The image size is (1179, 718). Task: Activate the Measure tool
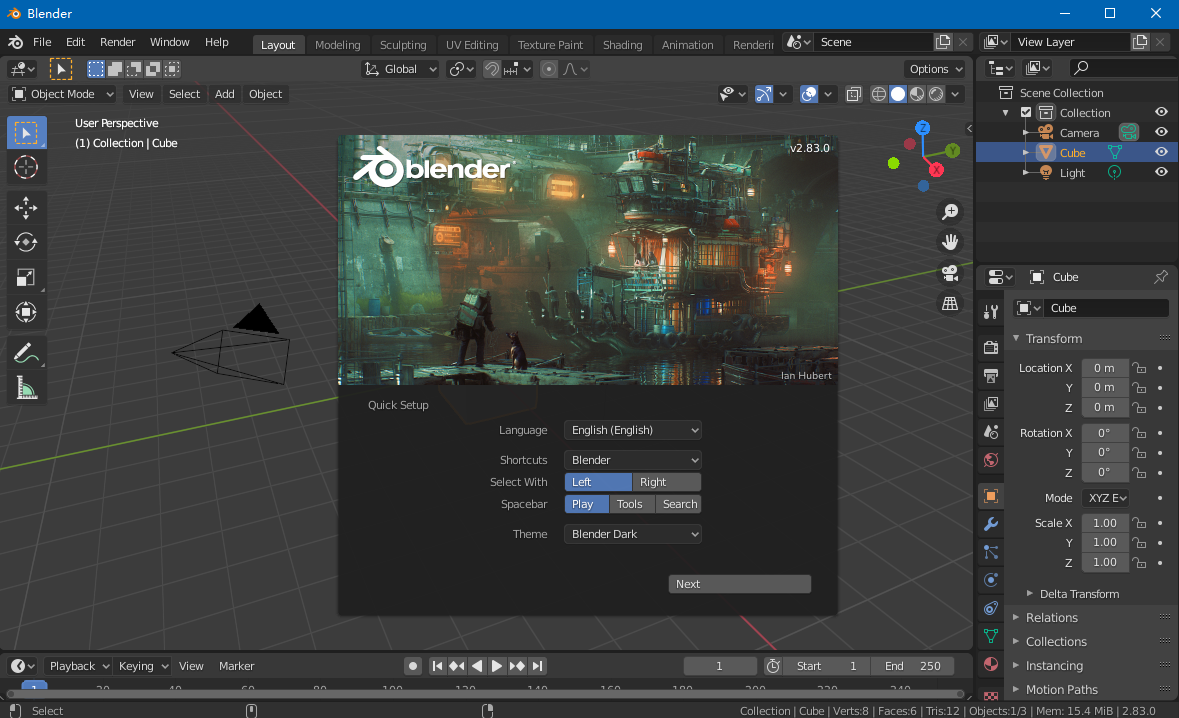[26, 387]
